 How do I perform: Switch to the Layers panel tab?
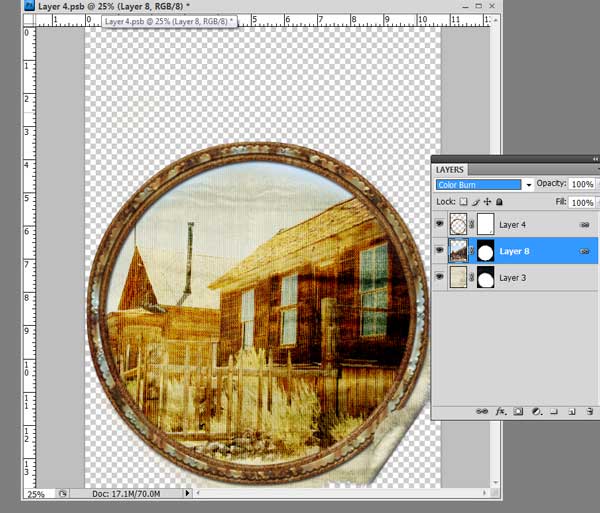(450, 169)
